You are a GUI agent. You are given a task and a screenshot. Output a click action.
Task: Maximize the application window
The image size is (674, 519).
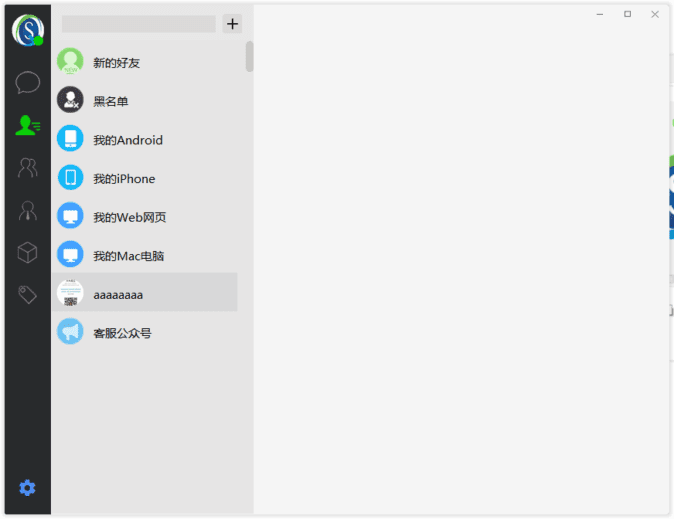coord(627,14)
